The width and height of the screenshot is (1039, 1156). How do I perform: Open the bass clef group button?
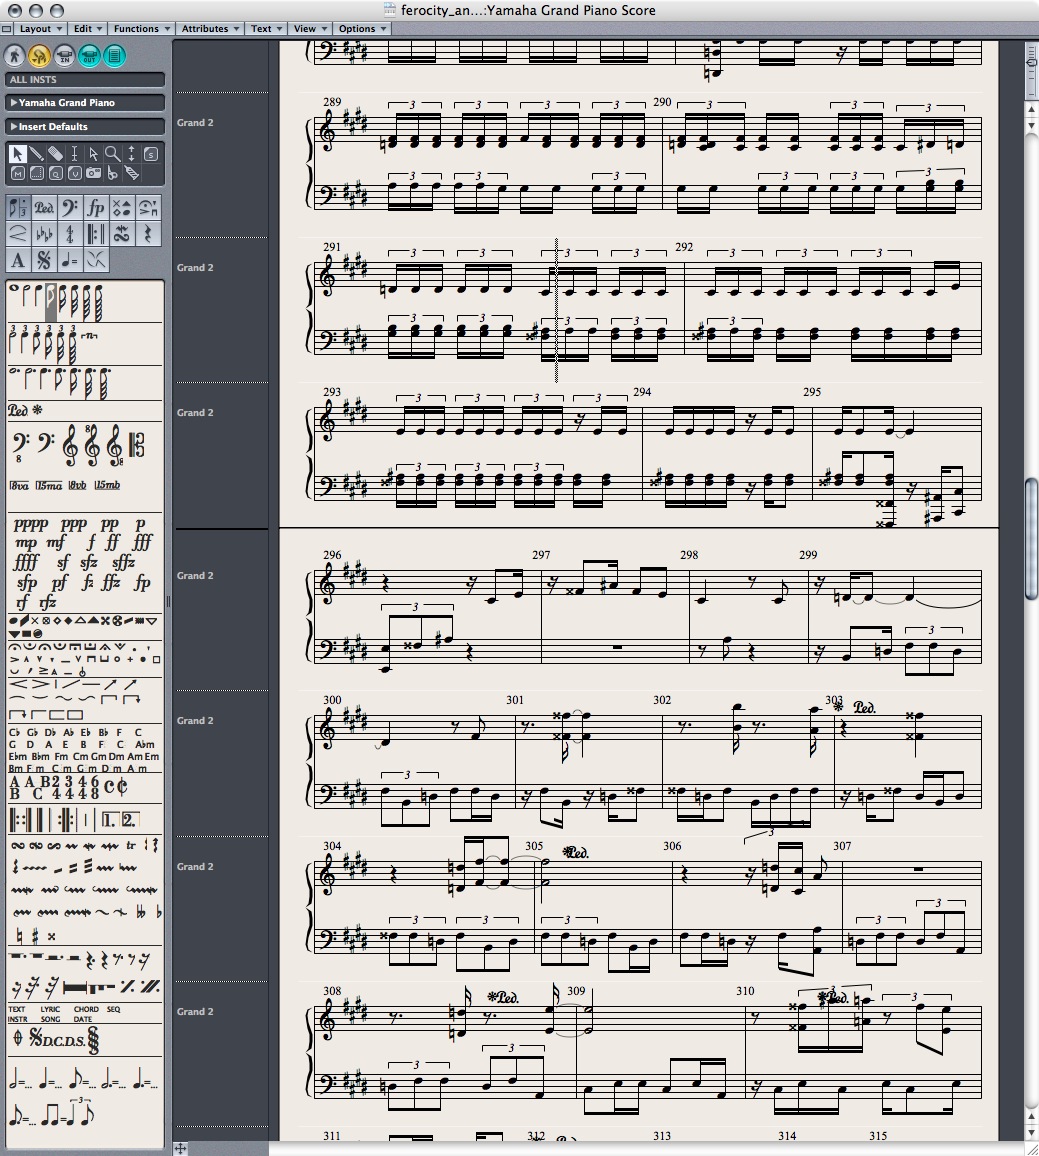70,208
